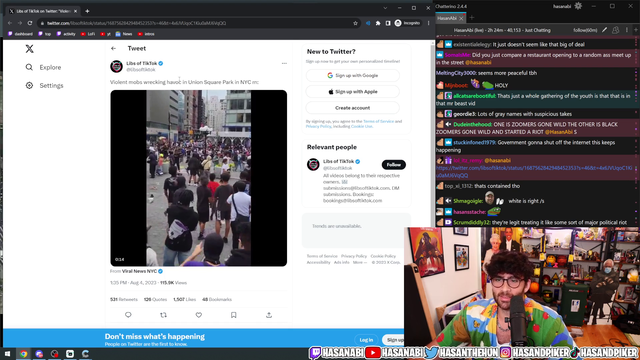Open the Viral News NYC source link
The height and width of the screenshot is (360, 640).
[139, 271]
